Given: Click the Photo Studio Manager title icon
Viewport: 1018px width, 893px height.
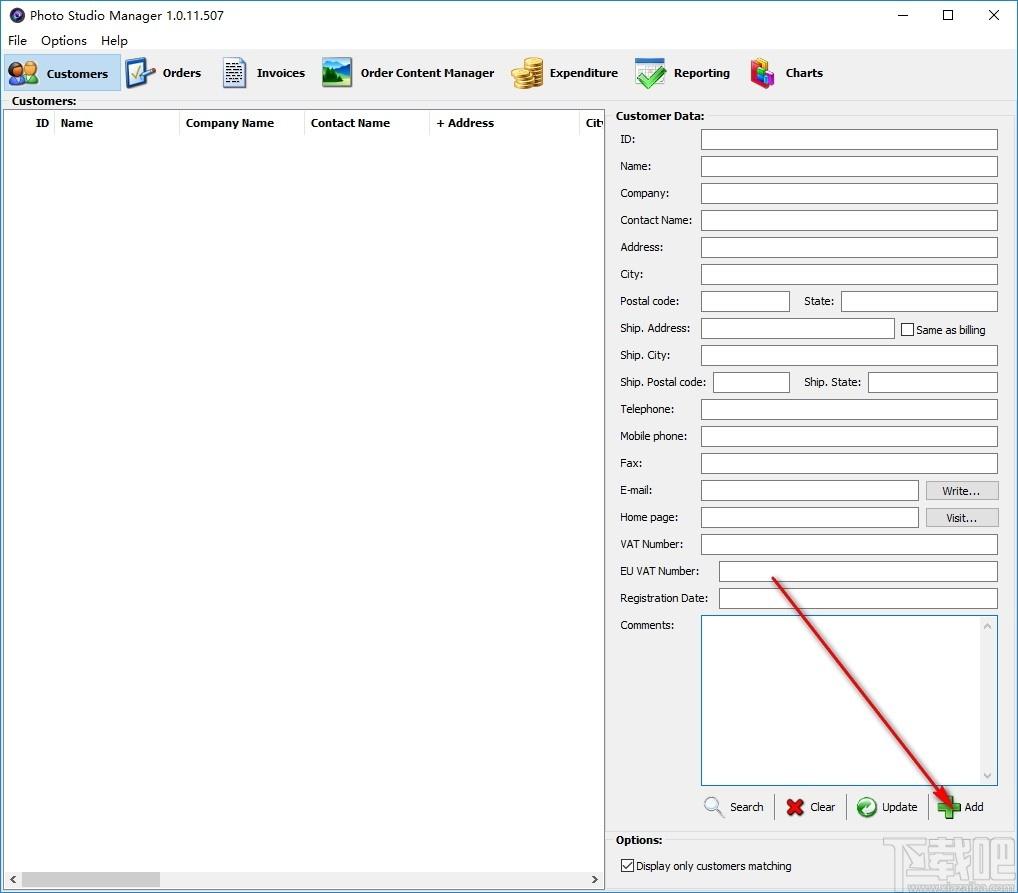Looking at the screenshot, I should (17, 15).
